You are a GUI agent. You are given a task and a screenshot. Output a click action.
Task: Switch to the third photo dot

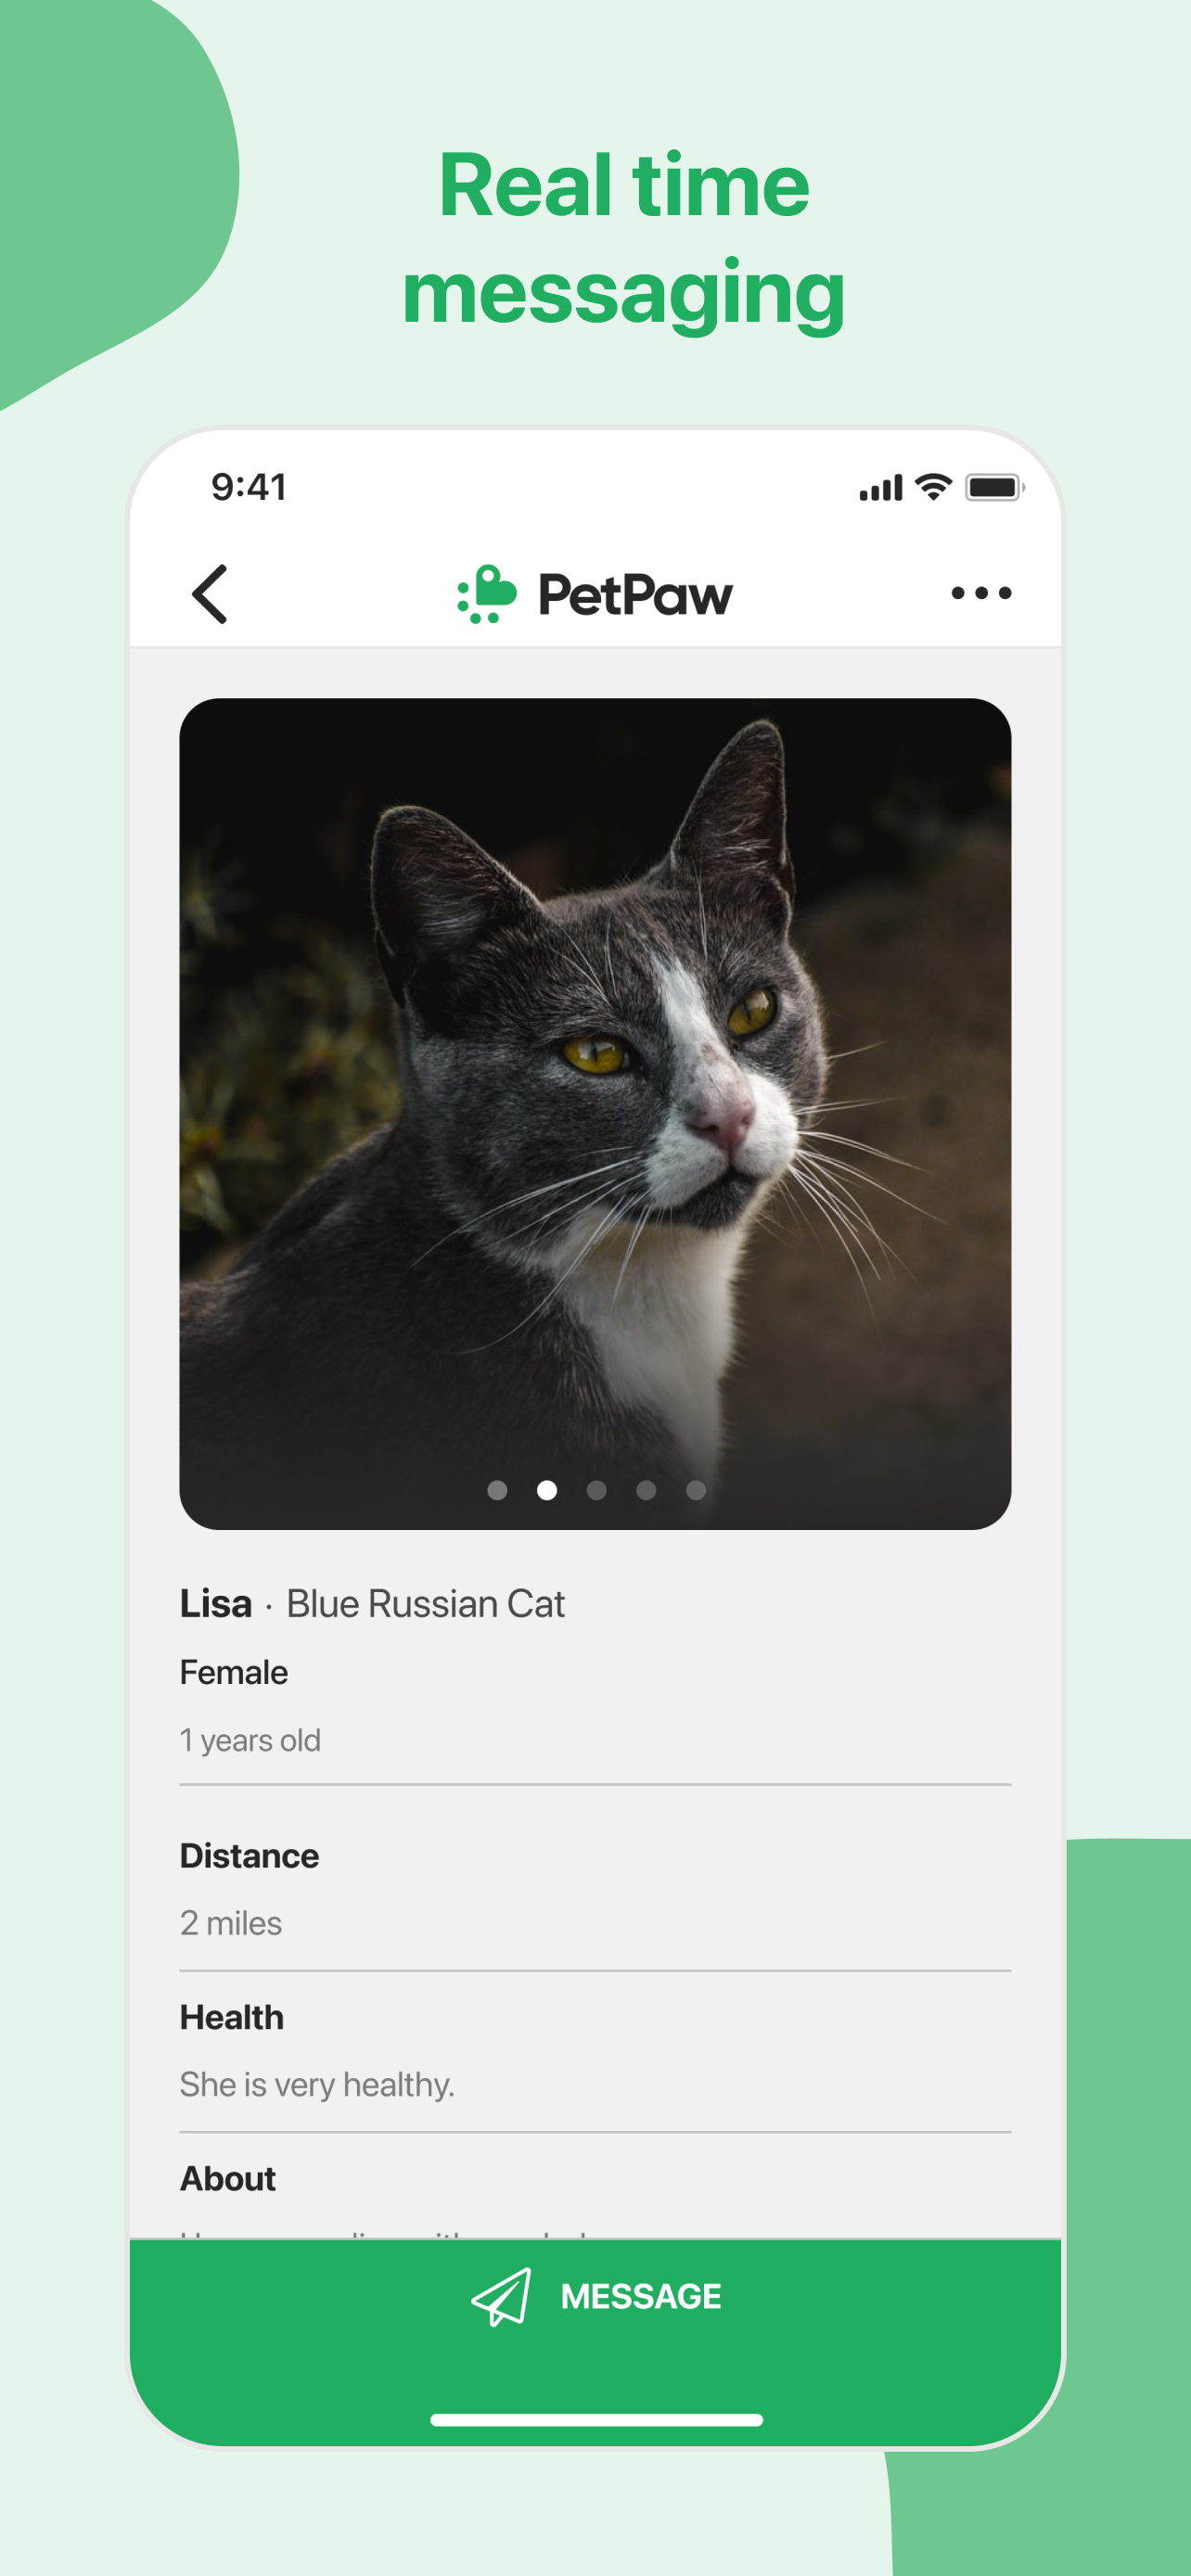[597, 1491]
